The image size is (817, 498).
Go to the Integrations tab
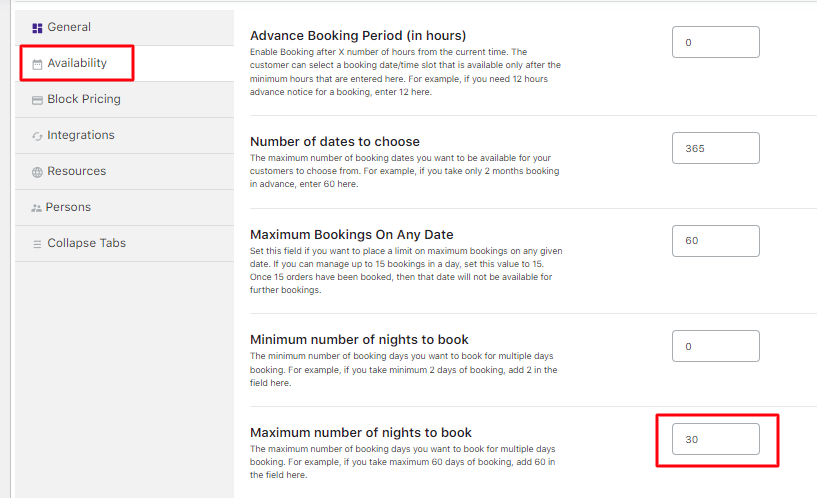pyautogui.click(x=125, y=135)
